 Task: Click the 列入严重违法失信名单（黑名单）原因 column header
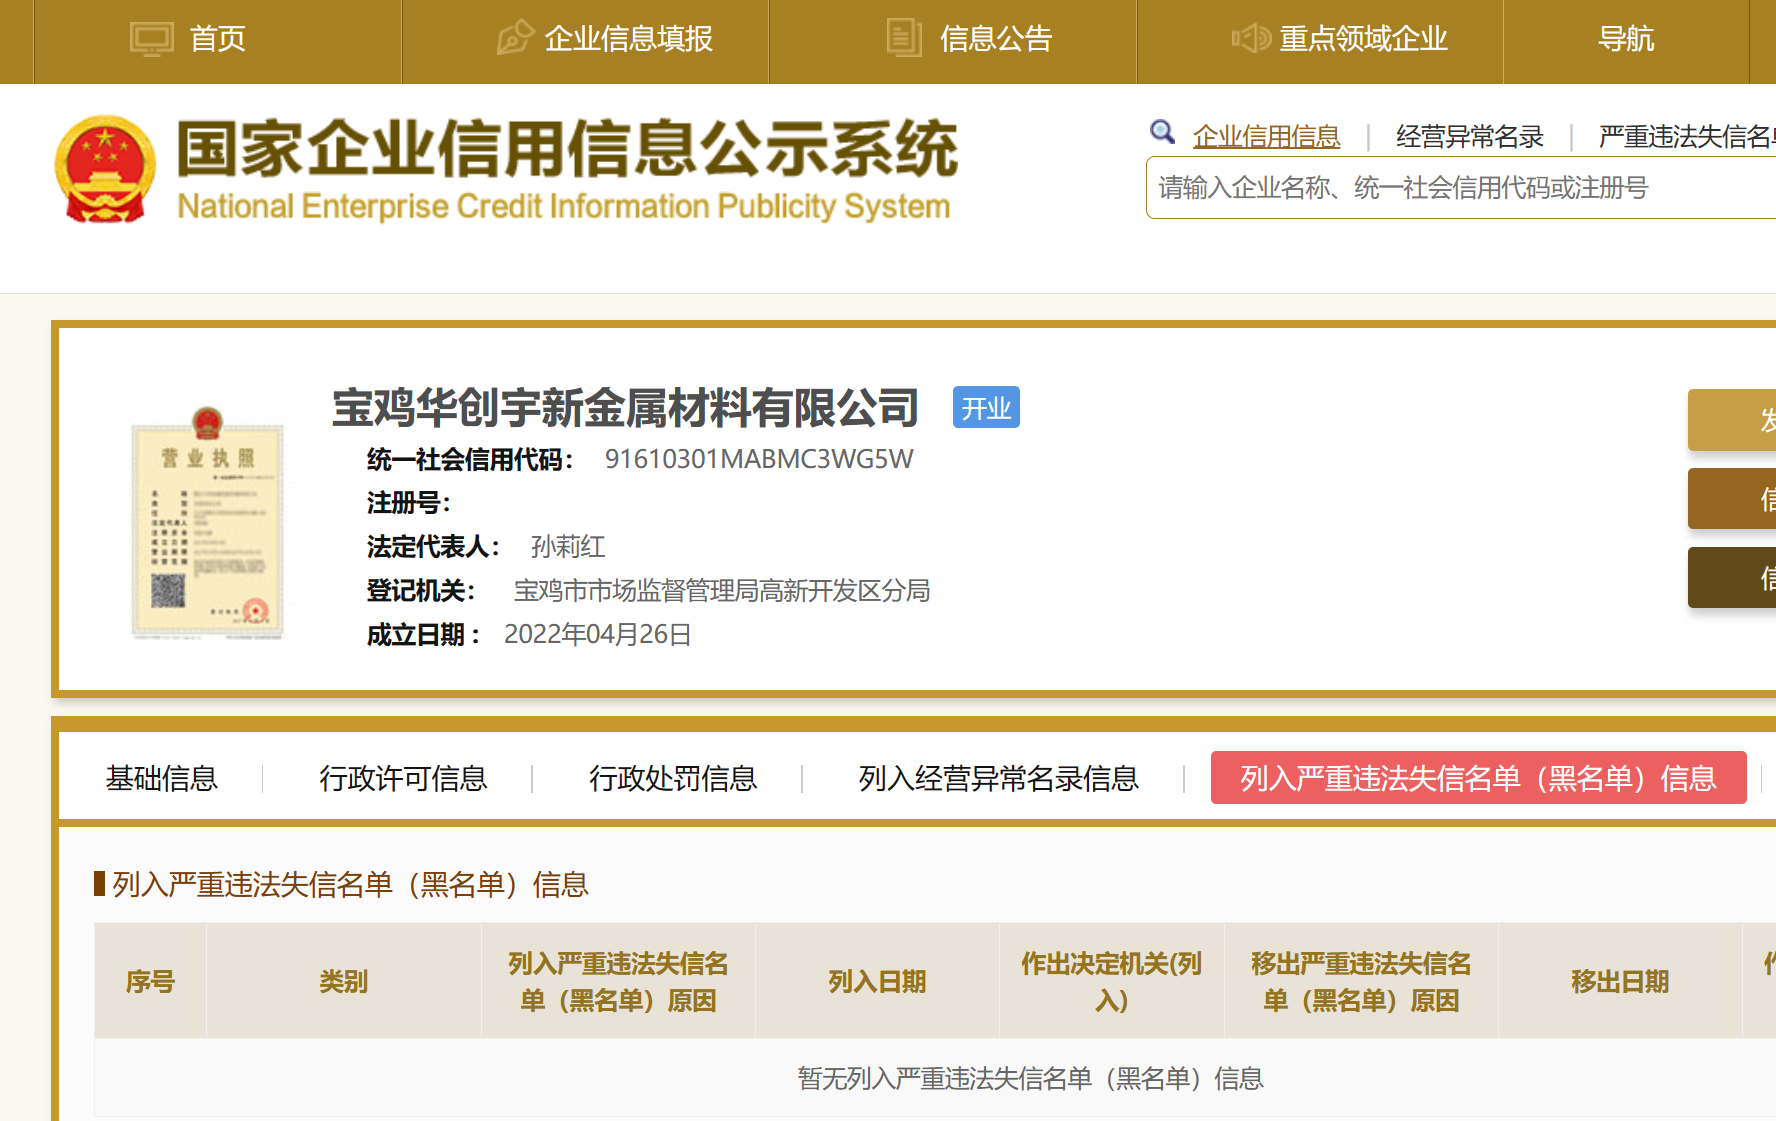coord(618,981)
